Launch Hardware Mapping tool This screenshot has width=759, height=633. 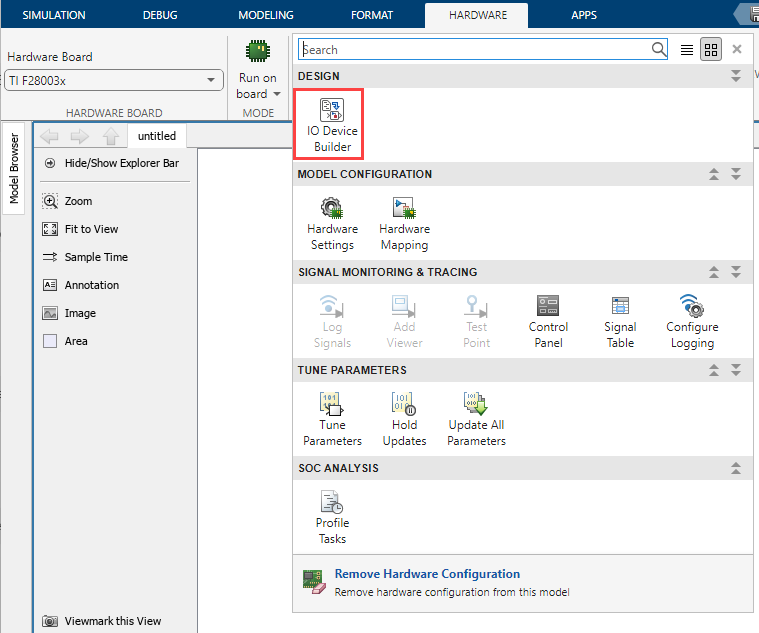click(x=404, y=222)
